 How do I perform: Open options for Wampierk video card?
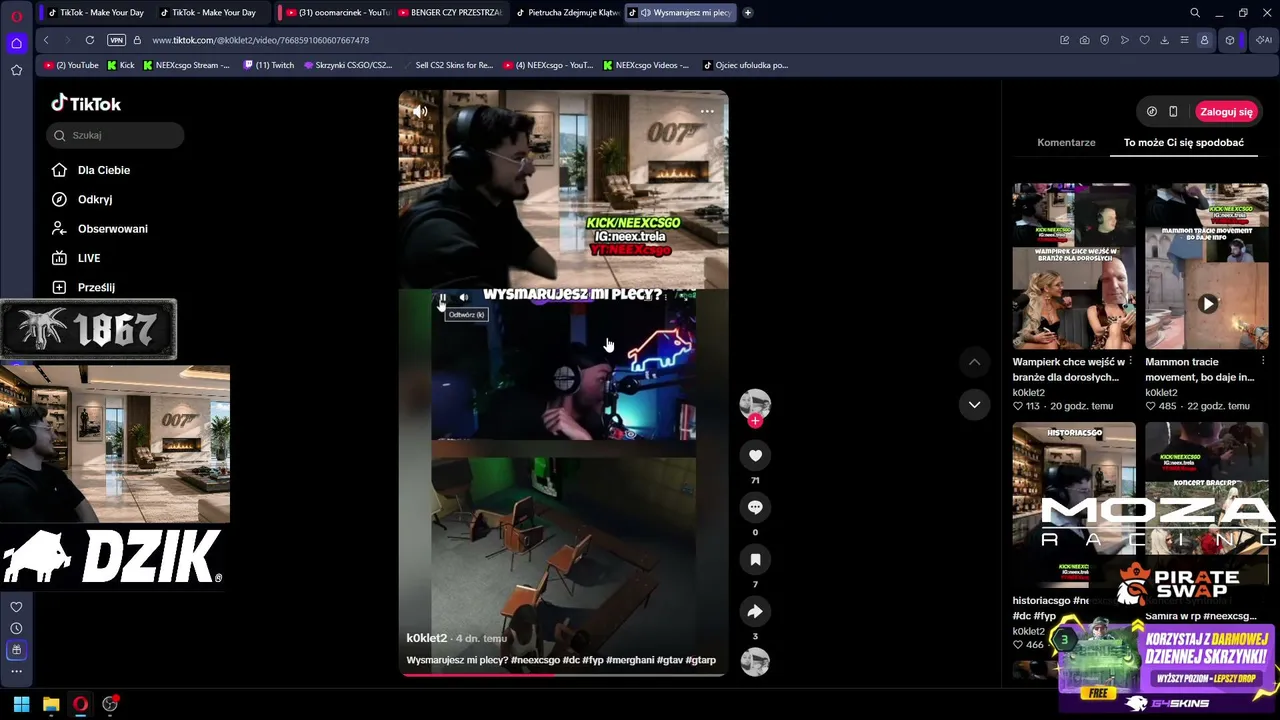[x=1131, y=362]
